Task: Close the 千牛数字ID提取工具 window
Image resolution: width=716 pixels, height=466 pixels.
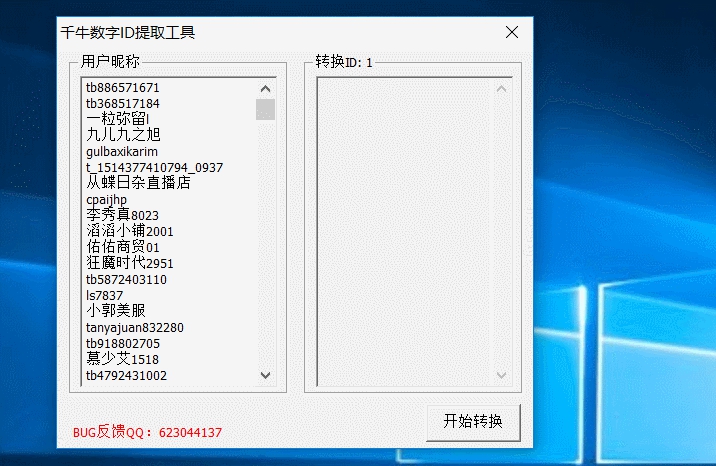Action: click(512, 32)
